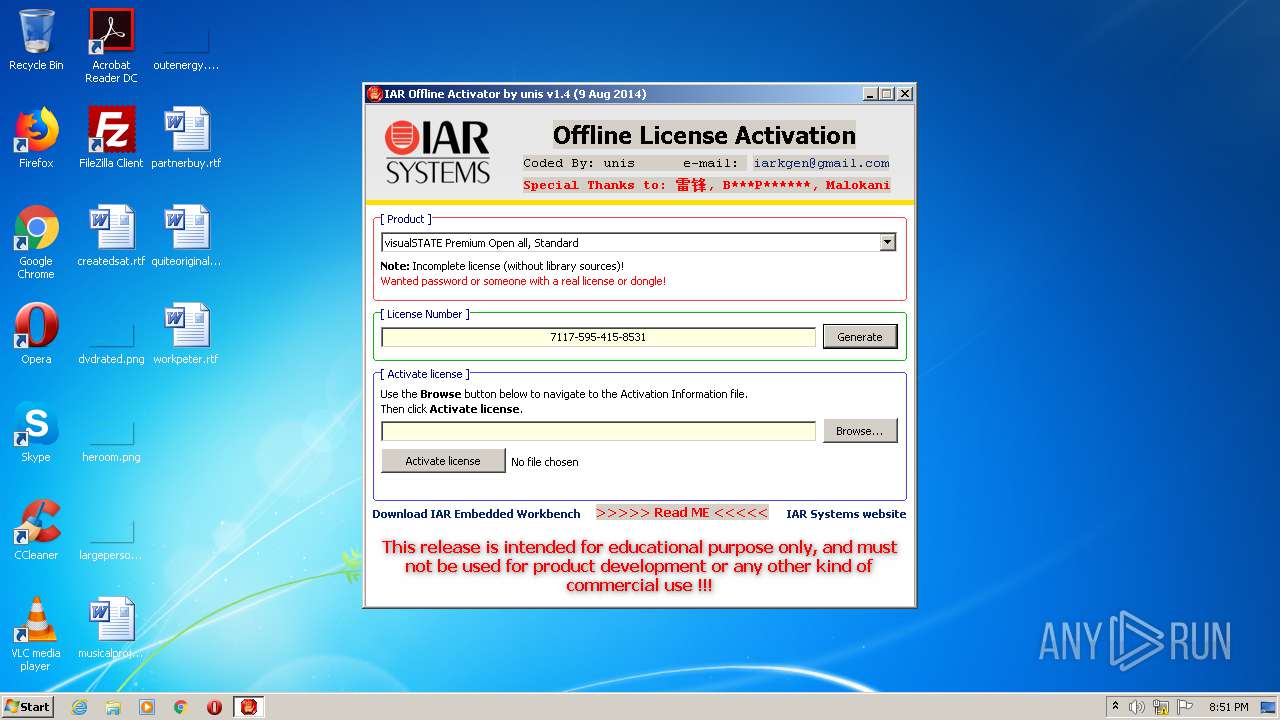The width and height of the screenshot is (1280, 720).
Task: Open the IAR Systems website link
Action: click(x=846, y=514)
